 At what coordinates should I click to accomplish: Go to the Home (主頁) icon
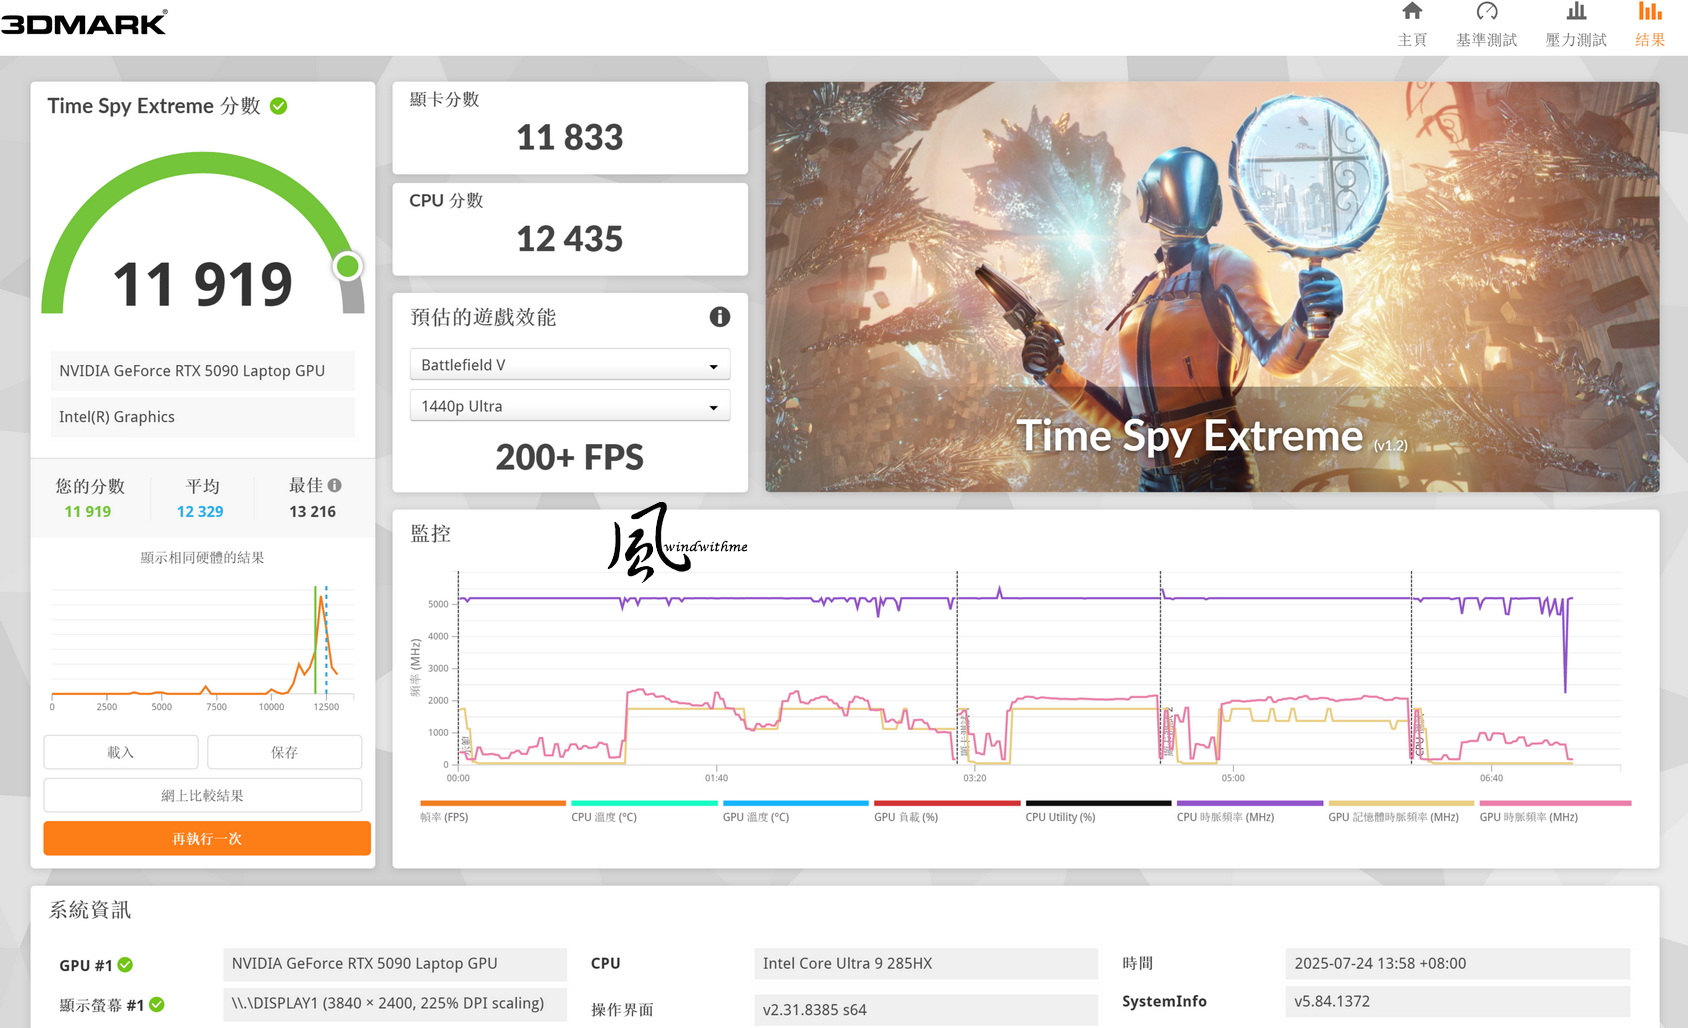[x=1412, y=12]
